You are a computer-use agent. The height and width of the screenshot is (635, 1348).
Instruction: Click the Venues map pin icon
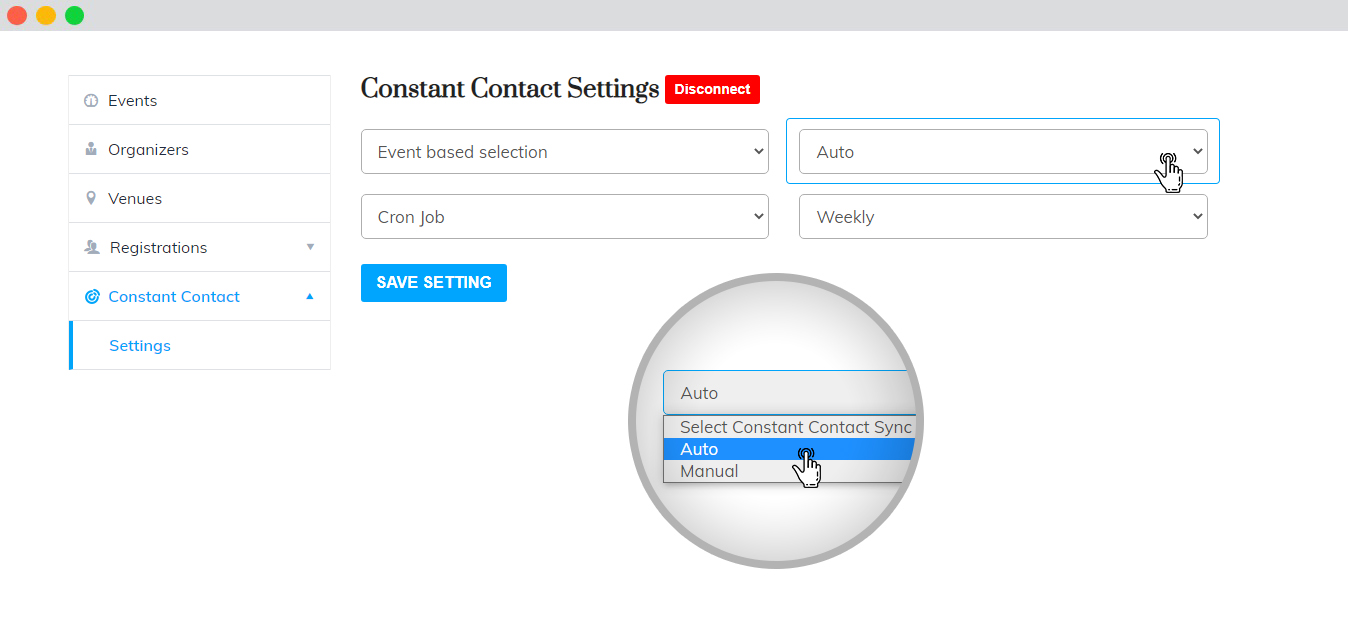coord(91,199)
